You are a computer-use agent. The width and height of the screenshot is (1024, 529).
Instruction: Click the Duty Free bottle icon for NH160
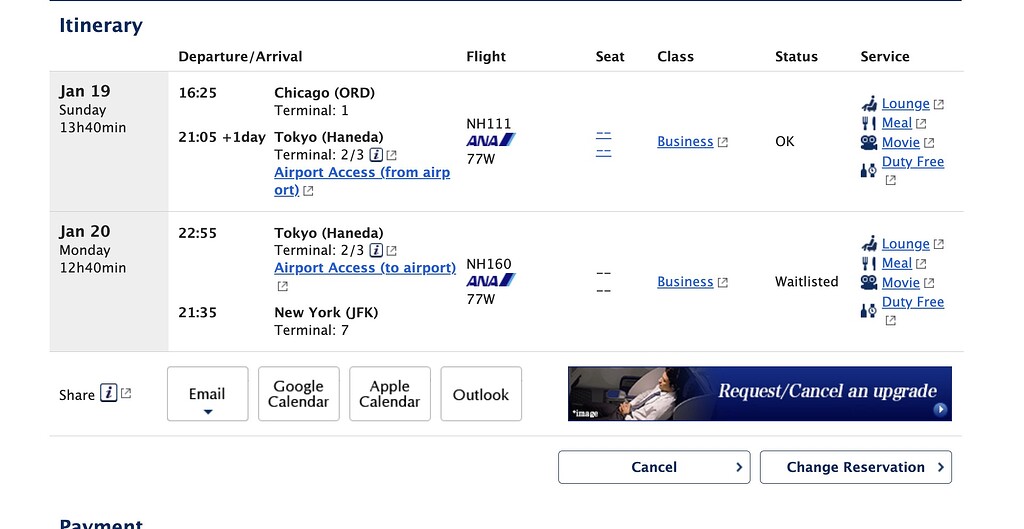pyautogui.click(x=869, y=310)
